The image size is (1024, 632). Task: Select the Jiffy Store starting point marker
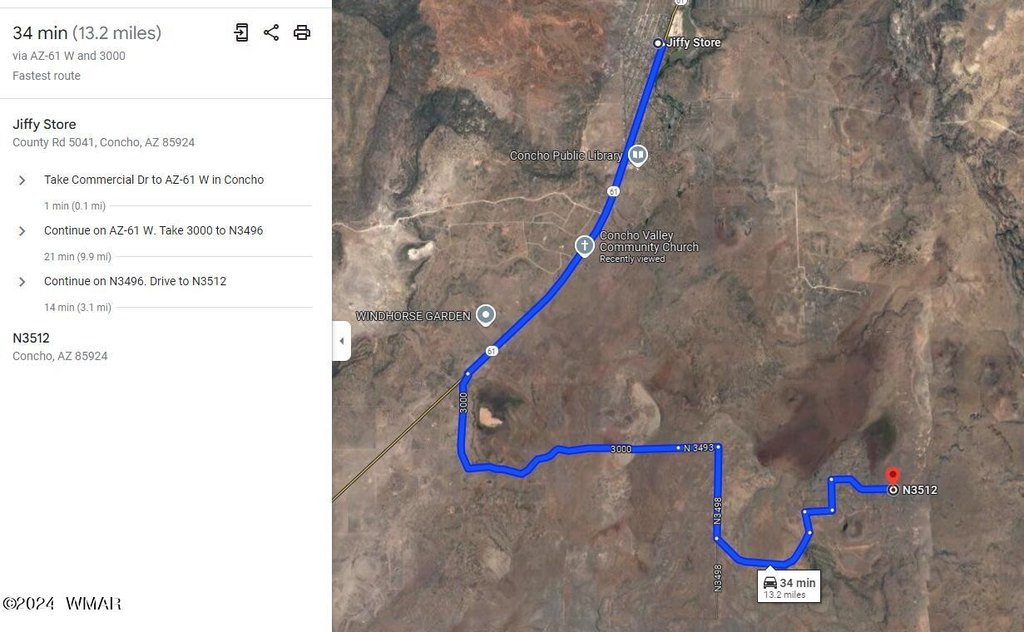(x=658, y=43)
